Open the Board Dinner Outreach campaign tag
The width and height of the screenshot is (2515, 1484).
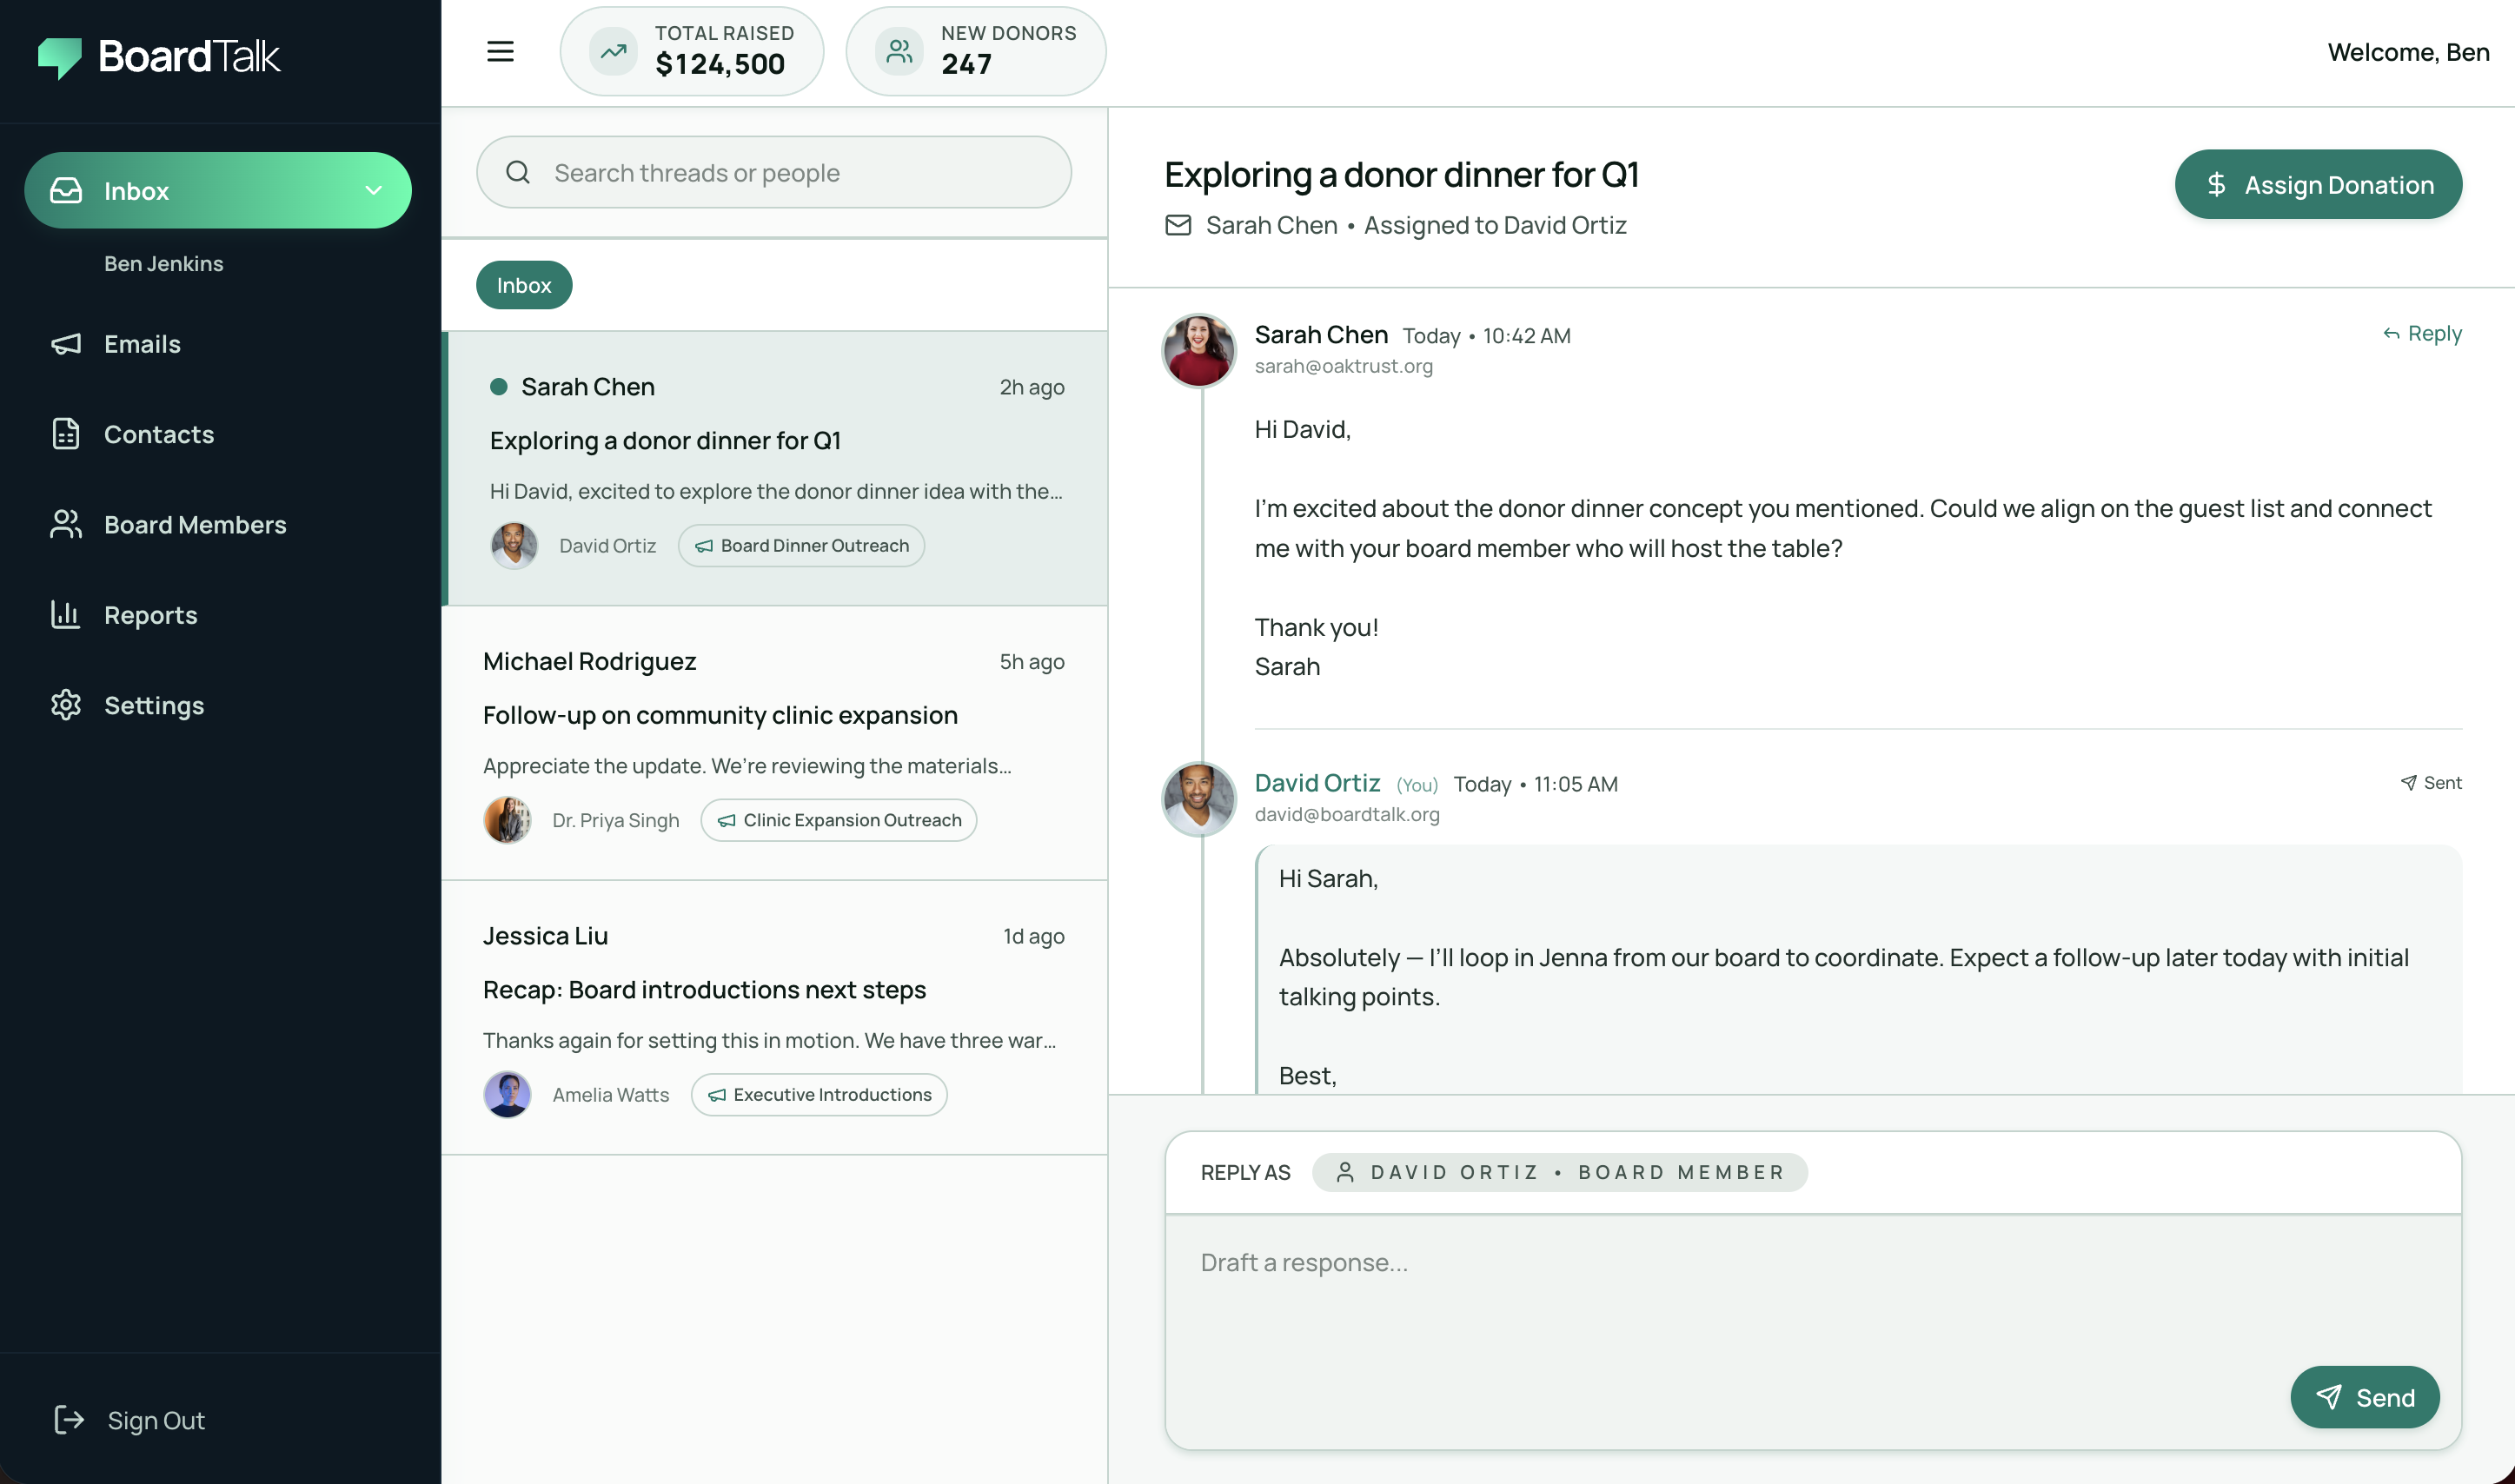click(x=801, y=545)
